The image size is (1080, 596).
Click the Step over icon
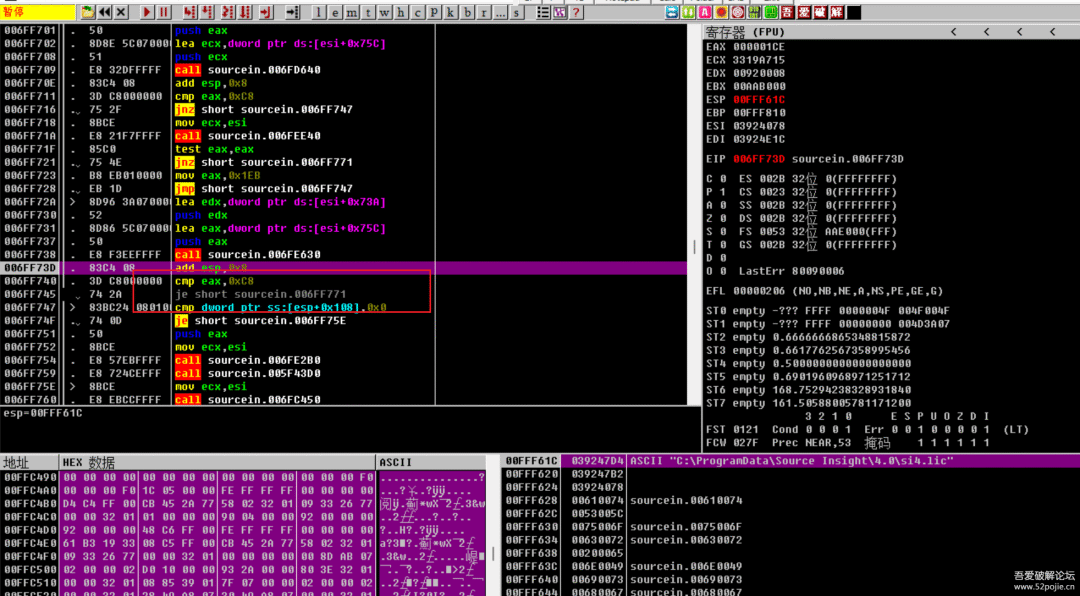(x=207, y=12)
